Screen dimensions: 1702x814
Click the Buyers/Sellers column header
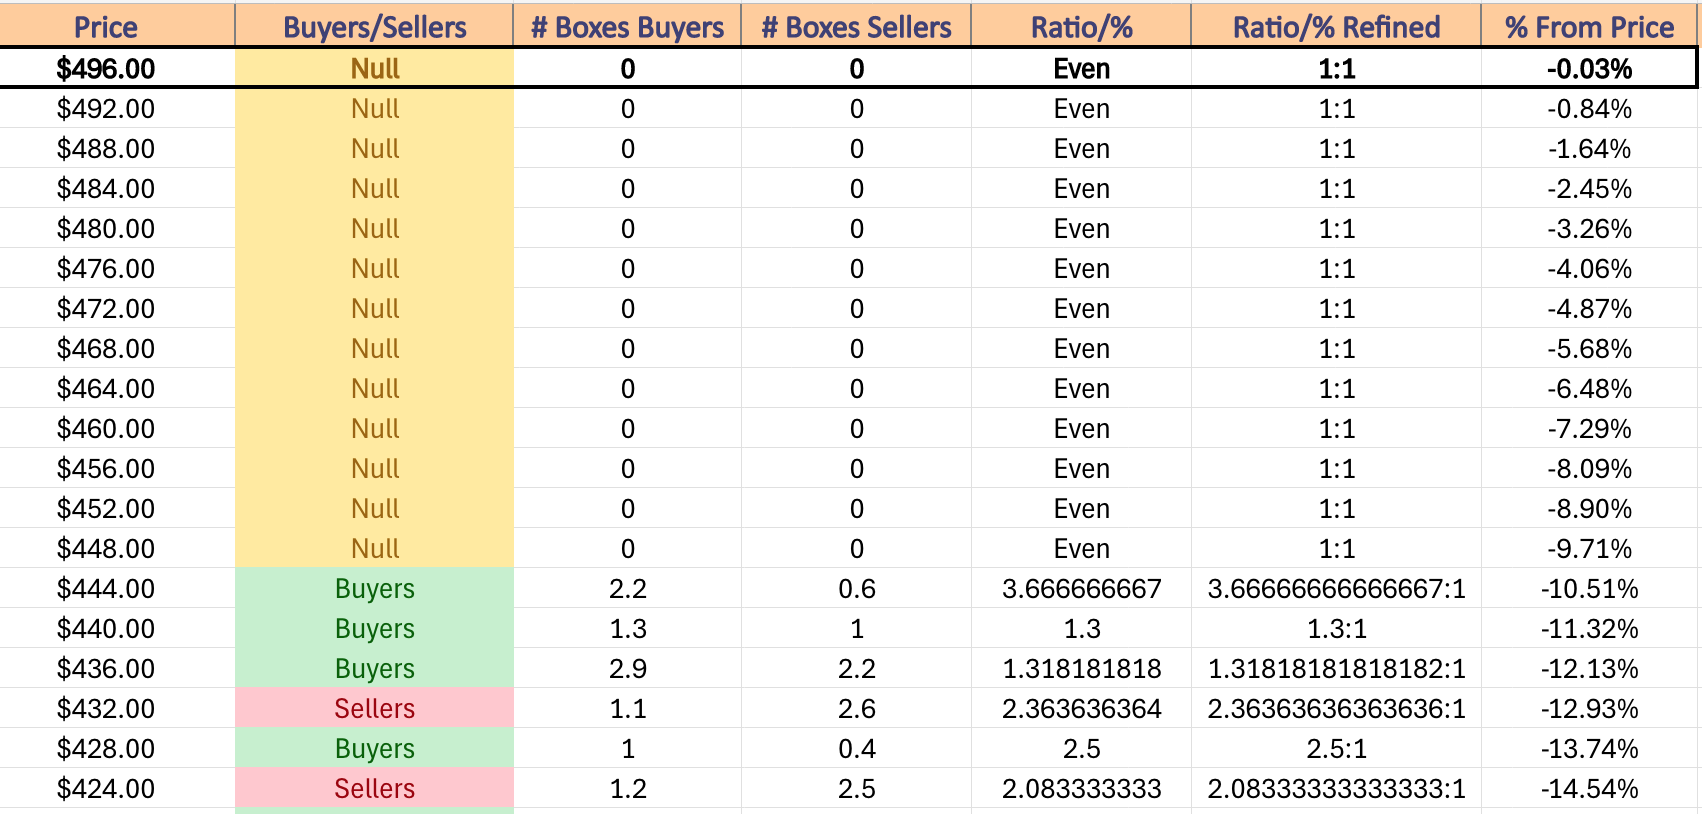click(x=375, y=27)
